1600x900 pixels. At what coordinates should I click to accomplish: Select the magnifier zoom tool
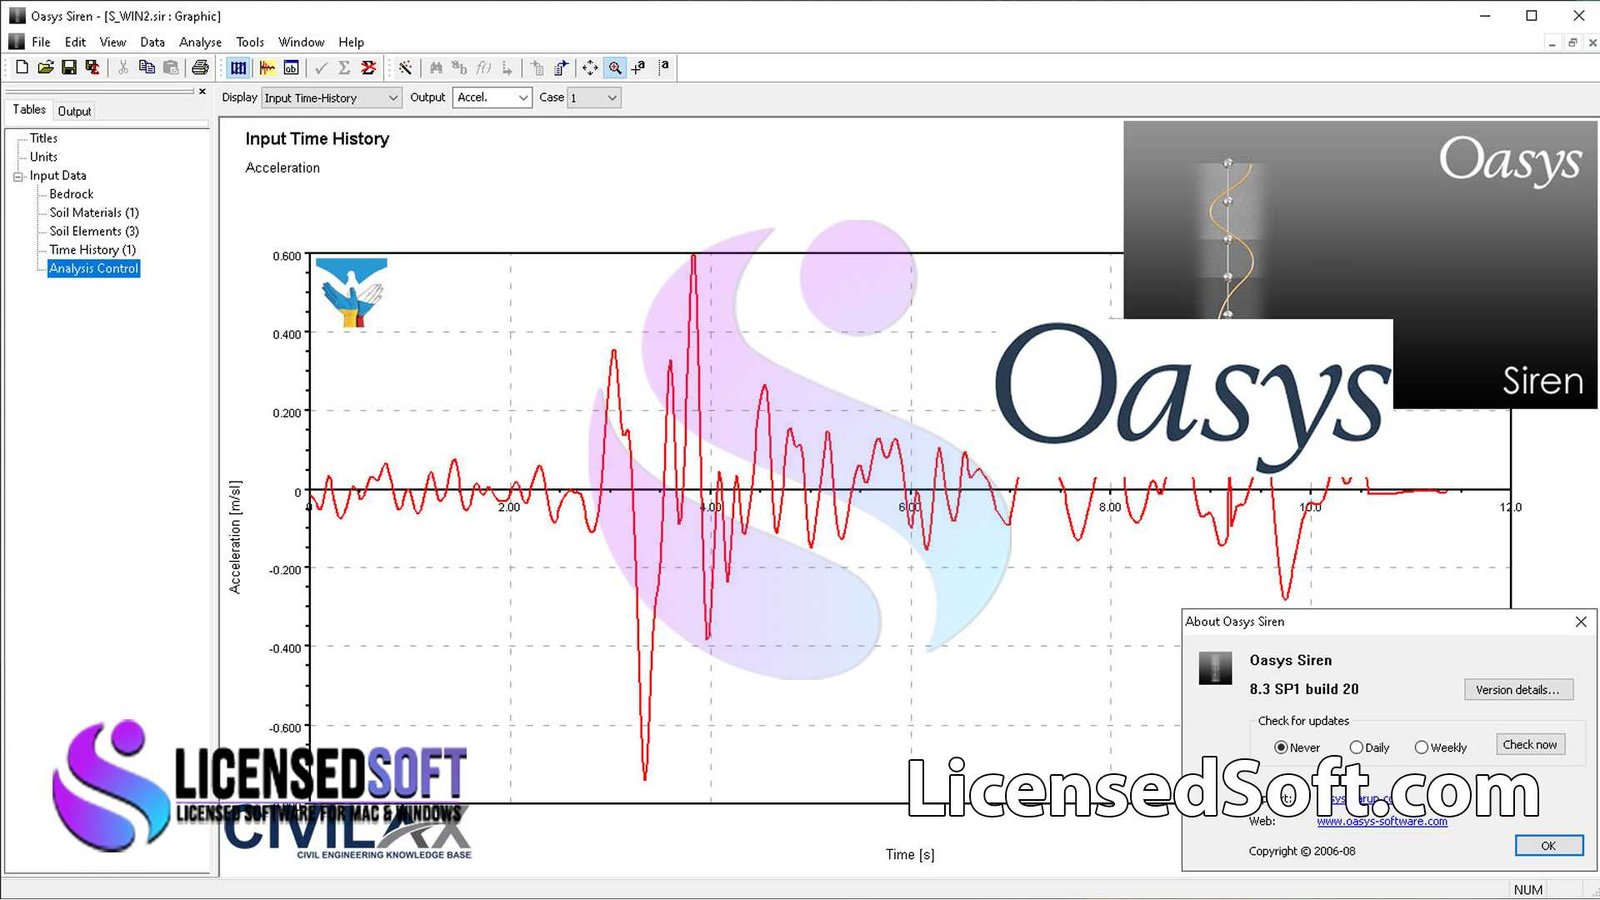click(x=615, y=67)
